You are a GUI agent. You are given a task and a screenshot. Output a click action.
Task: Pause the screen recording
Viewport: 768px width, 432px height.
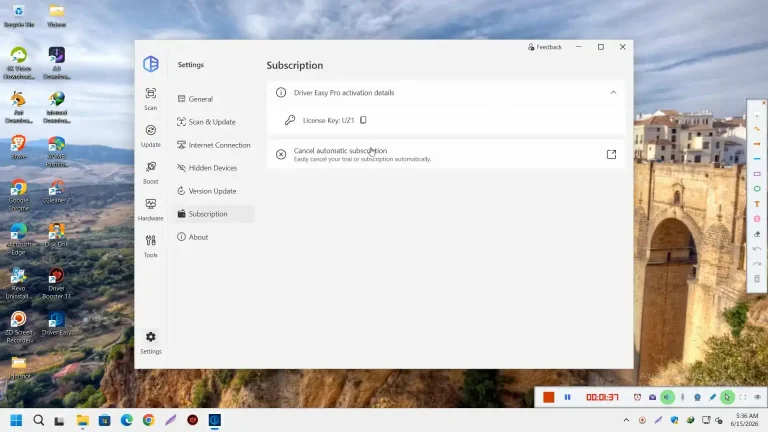click(567, 397)
